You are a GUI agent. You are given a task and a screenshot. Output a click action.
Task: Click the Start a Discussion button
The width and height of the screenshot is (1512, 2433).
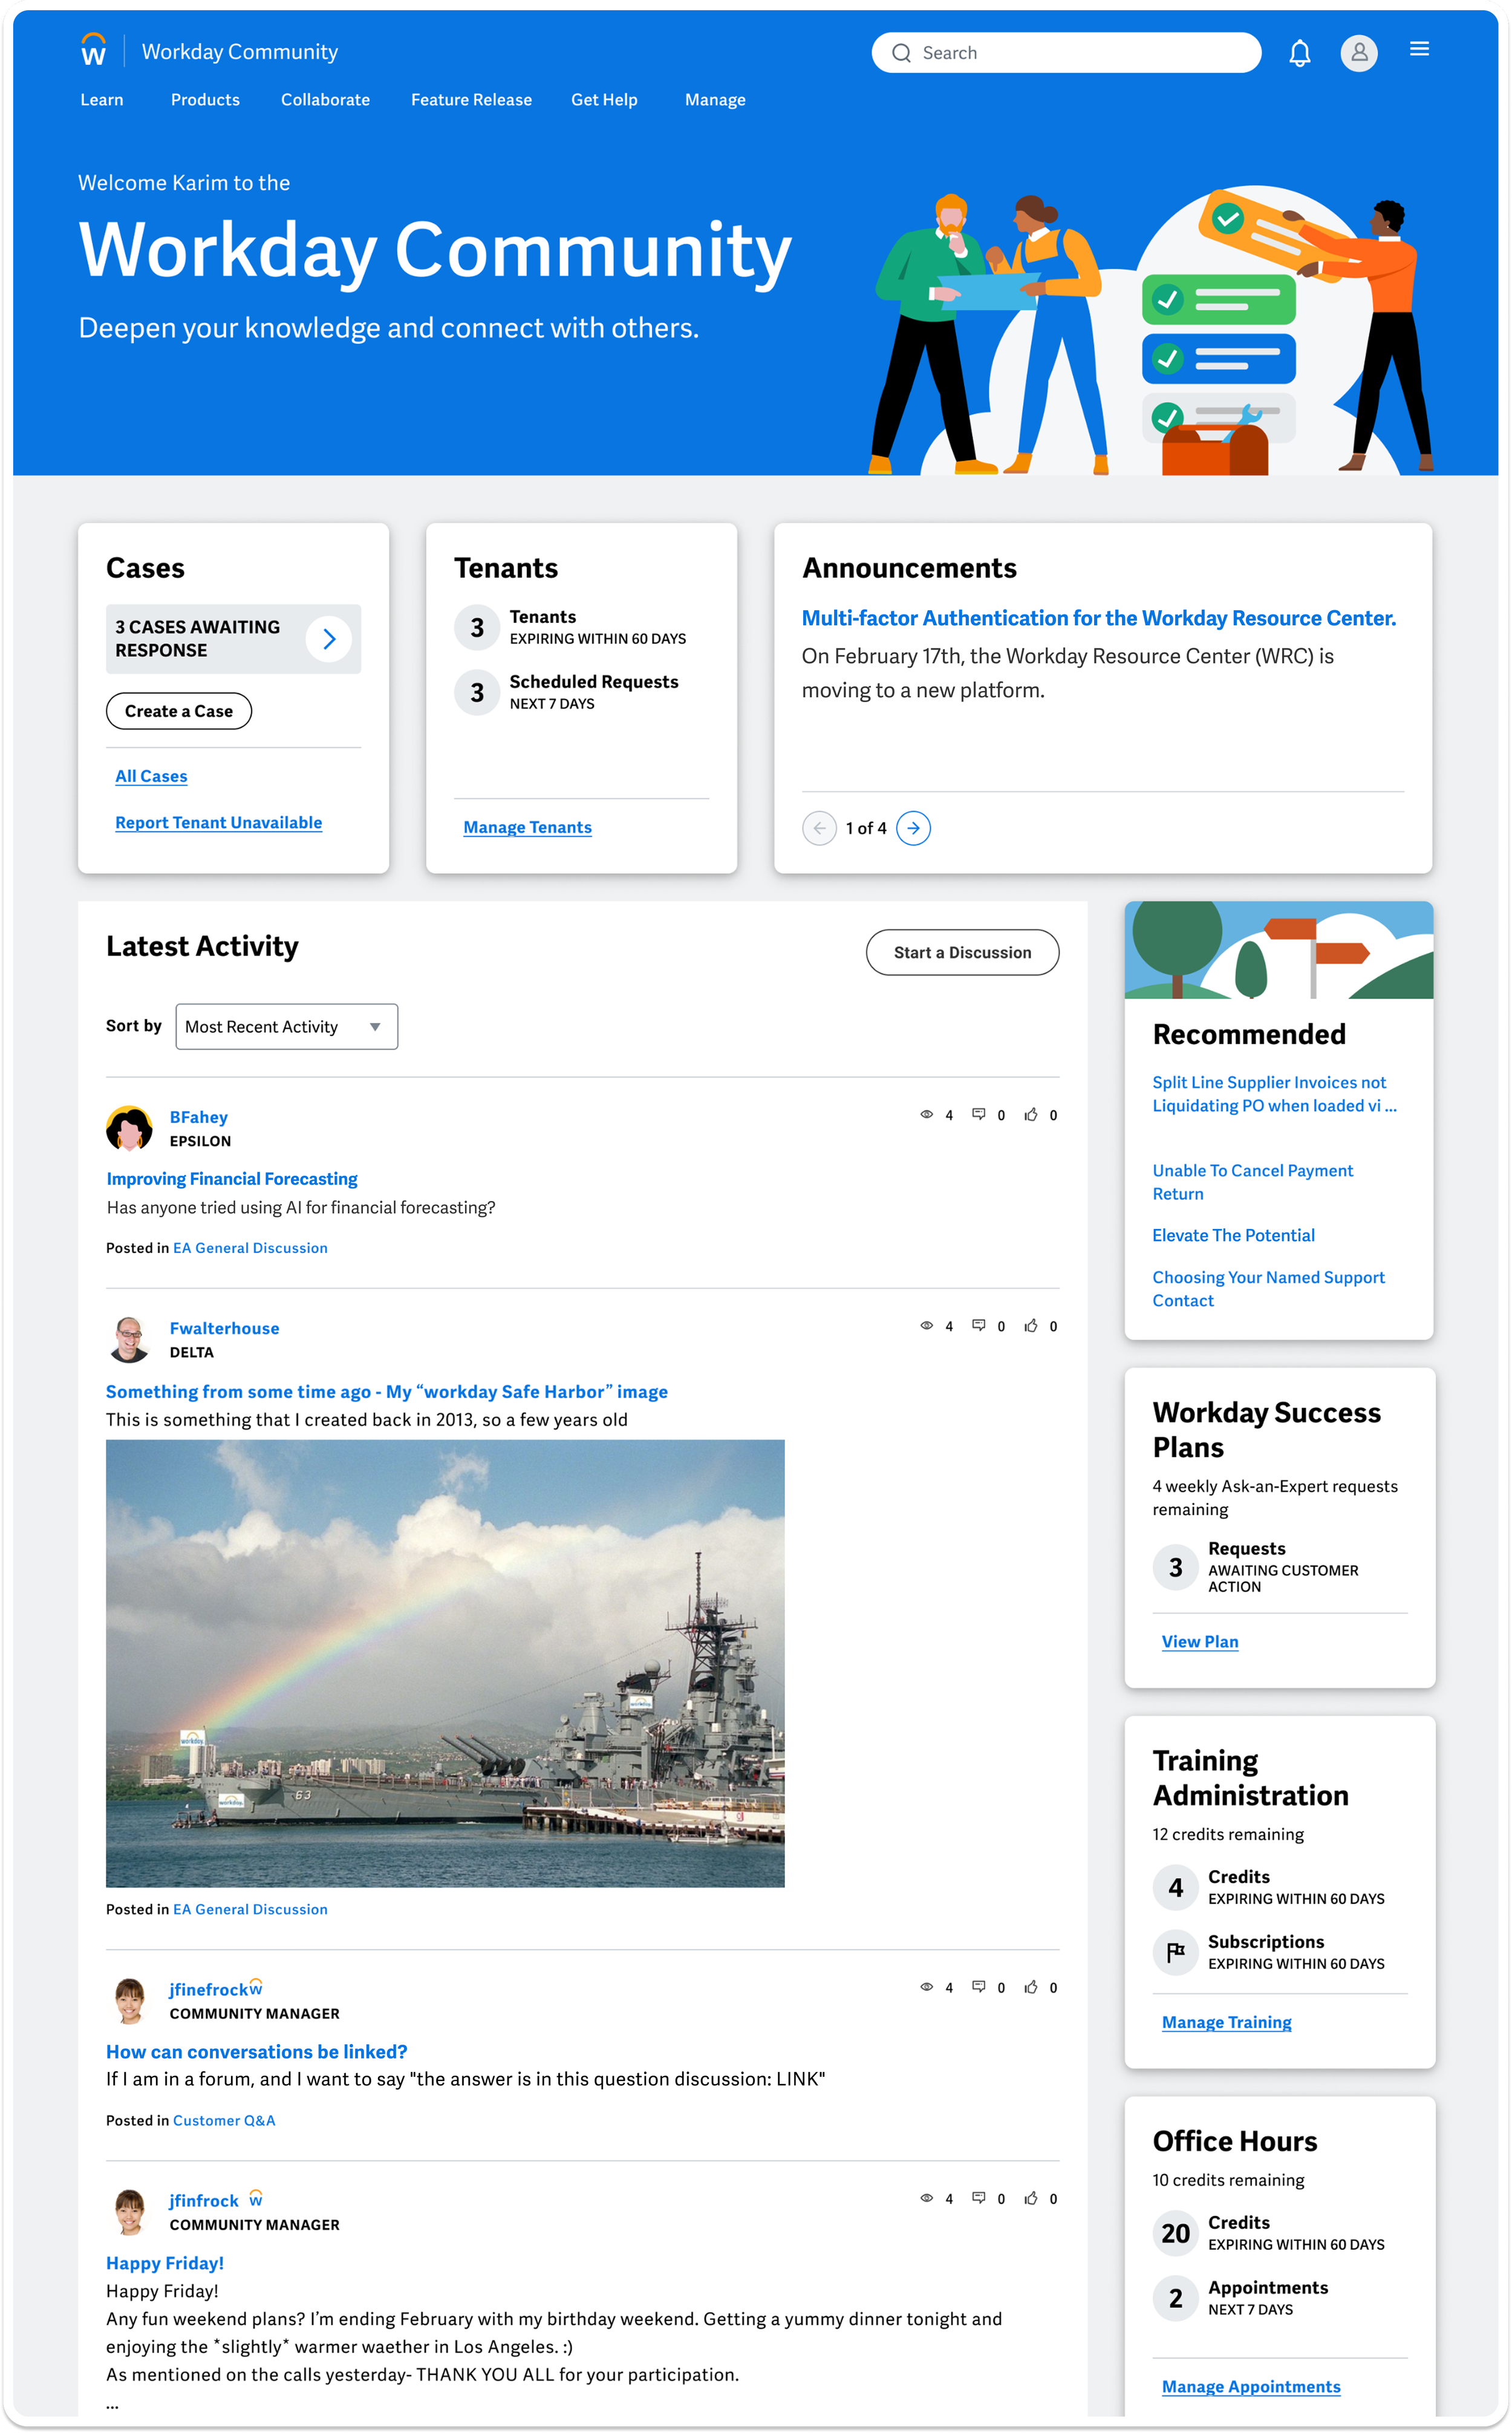pyautogui.click(x=961, y=952)
